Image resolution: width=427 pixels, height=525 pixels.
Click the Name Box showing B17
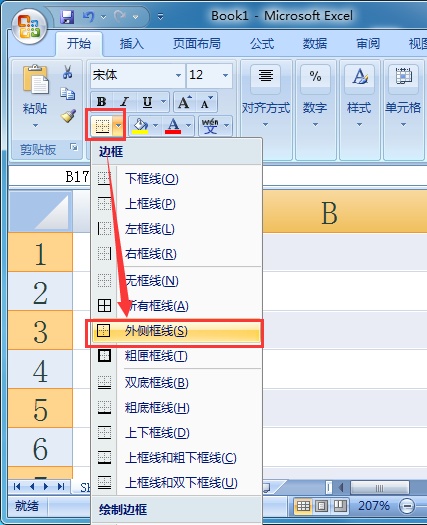(50, 176)
